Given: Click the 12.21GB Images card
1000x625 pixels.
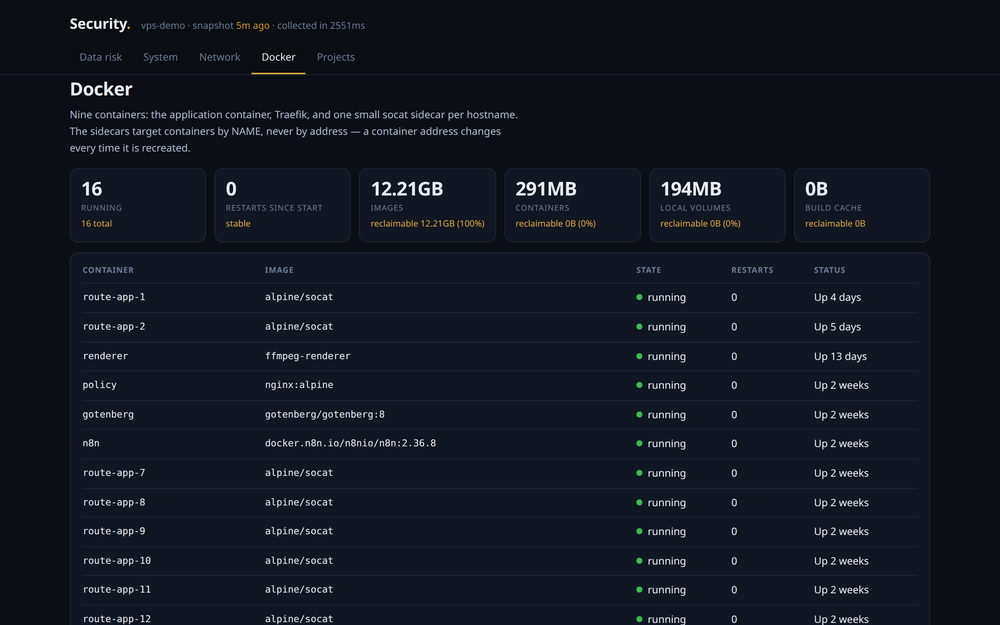Looking at the screenshot, I should (x=427, y=205).
